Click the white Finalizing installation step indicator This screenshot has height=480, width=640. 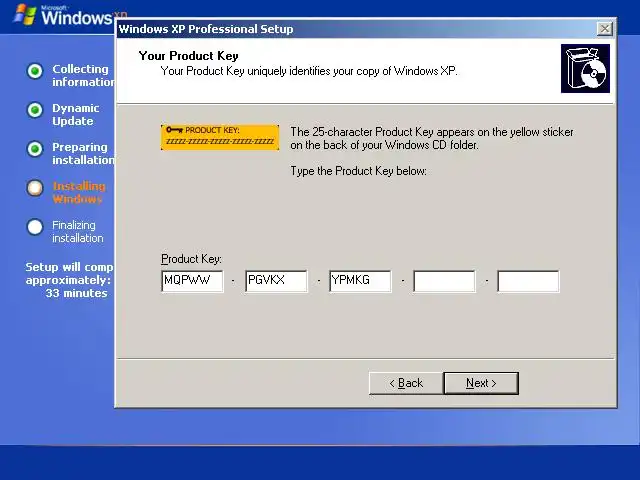[35, 227]
